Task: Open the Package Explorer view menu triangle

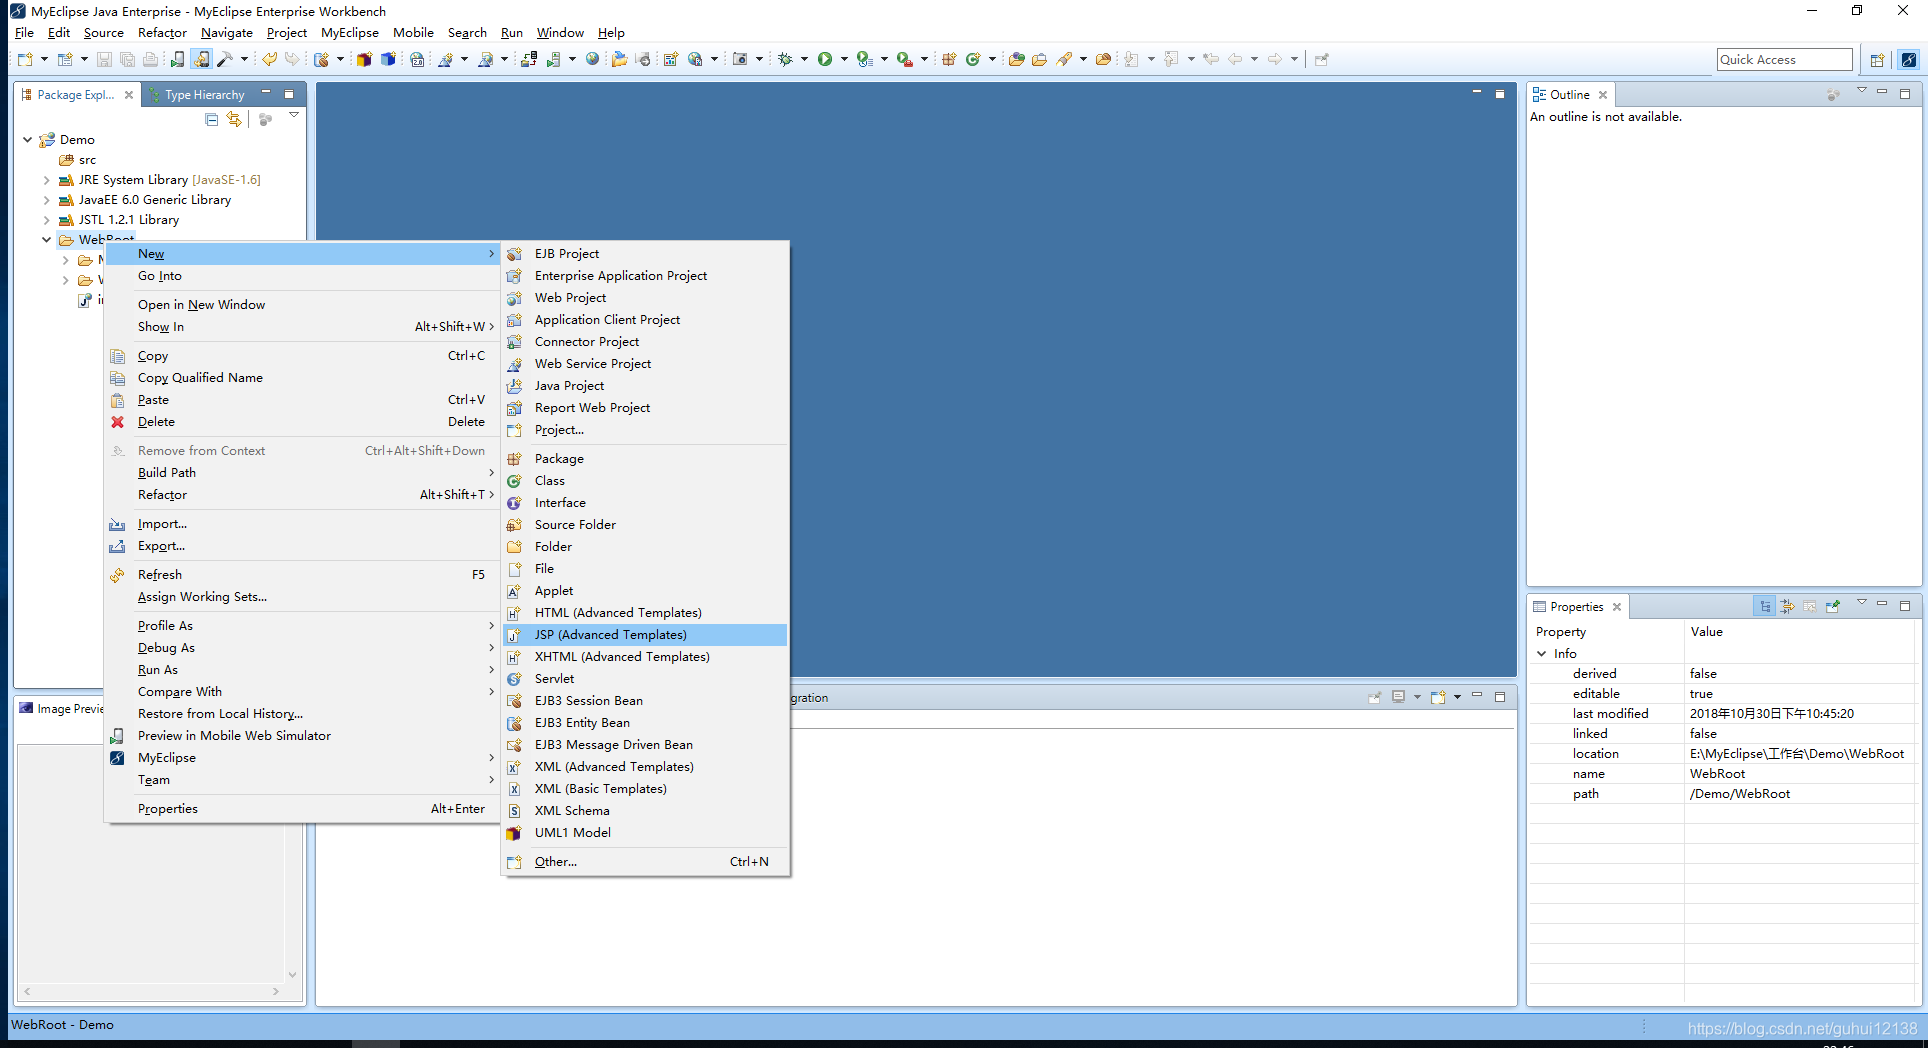Action: coord(294,116)
